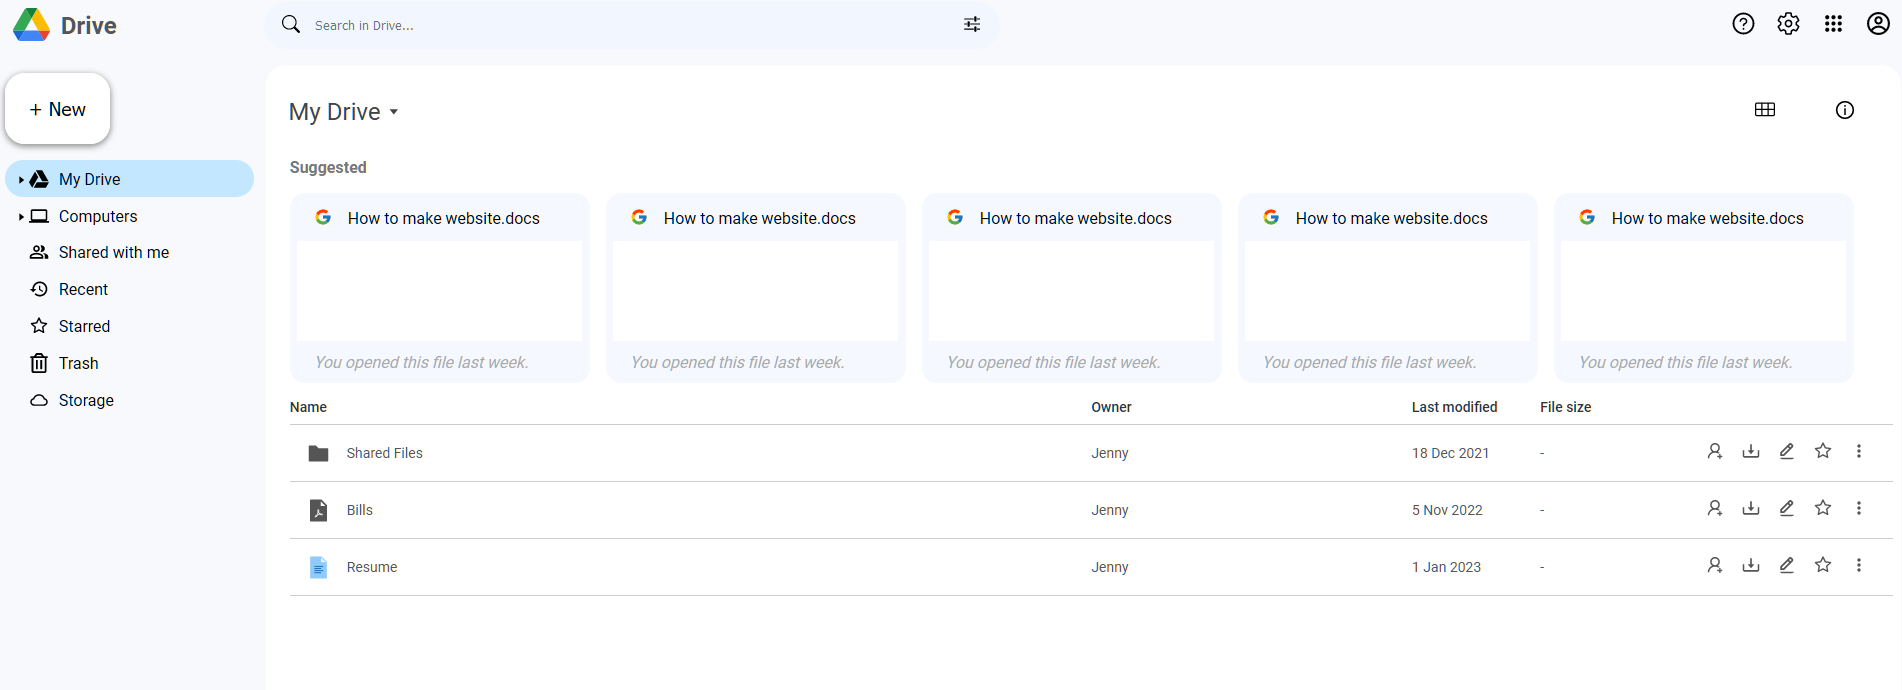Sort files by Last modified column
The width and height of the screenshot is (1902, 690).
tap(1454, 407)
